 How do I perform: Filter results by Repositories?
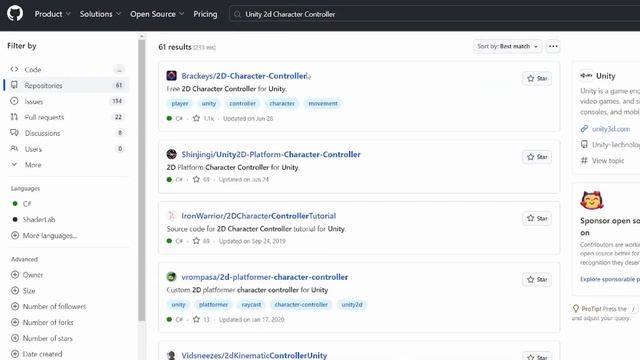pyautogui.click(x=66, y=85)
